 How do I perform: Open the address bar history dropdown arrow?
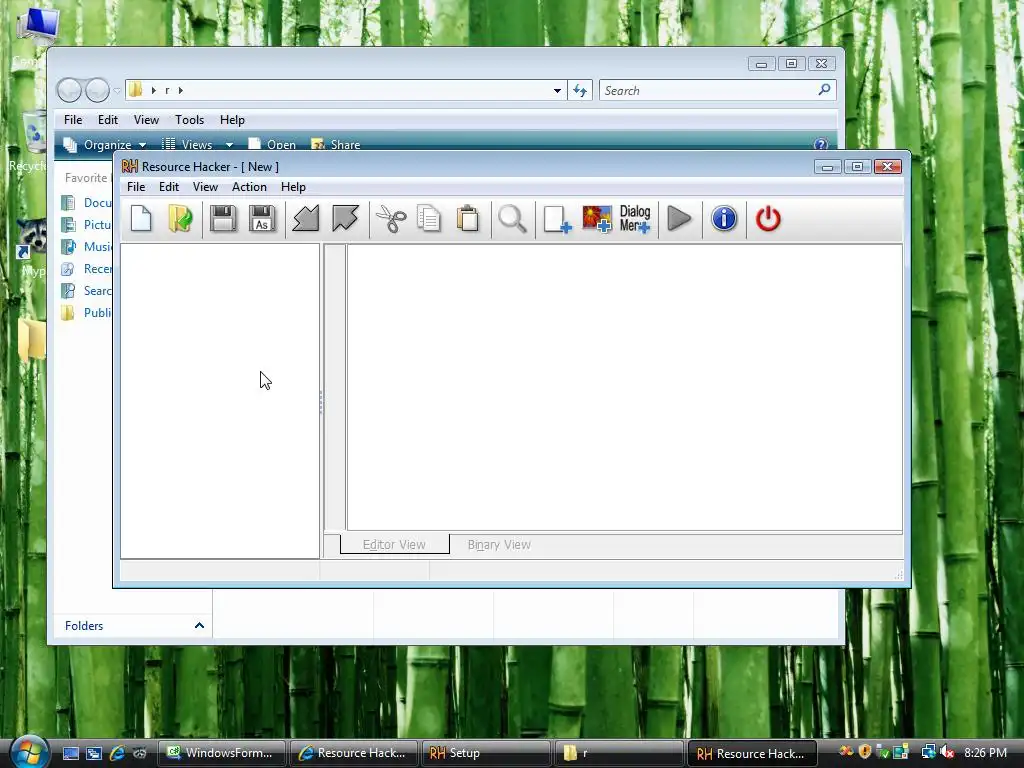(557, 90)
